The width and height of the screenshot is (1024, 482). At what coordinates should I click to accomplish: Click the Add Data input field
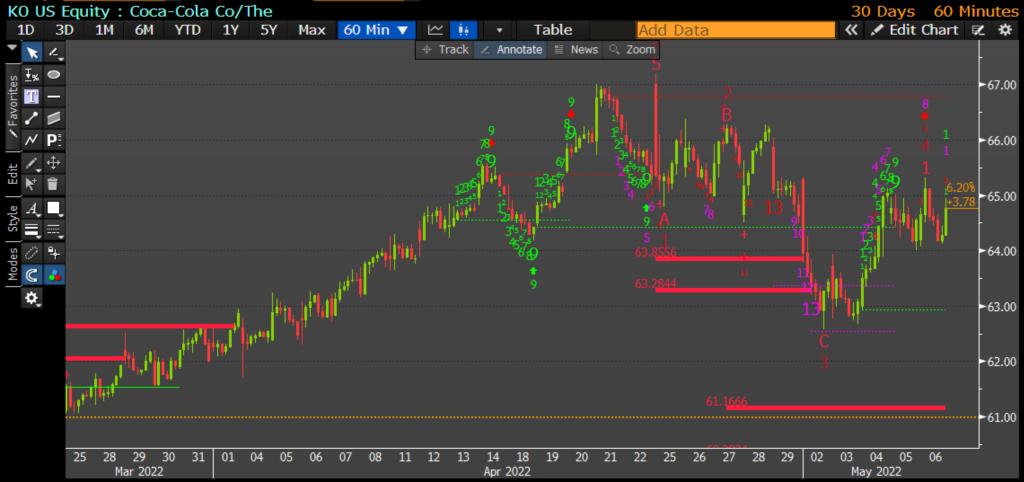point(736,30)
